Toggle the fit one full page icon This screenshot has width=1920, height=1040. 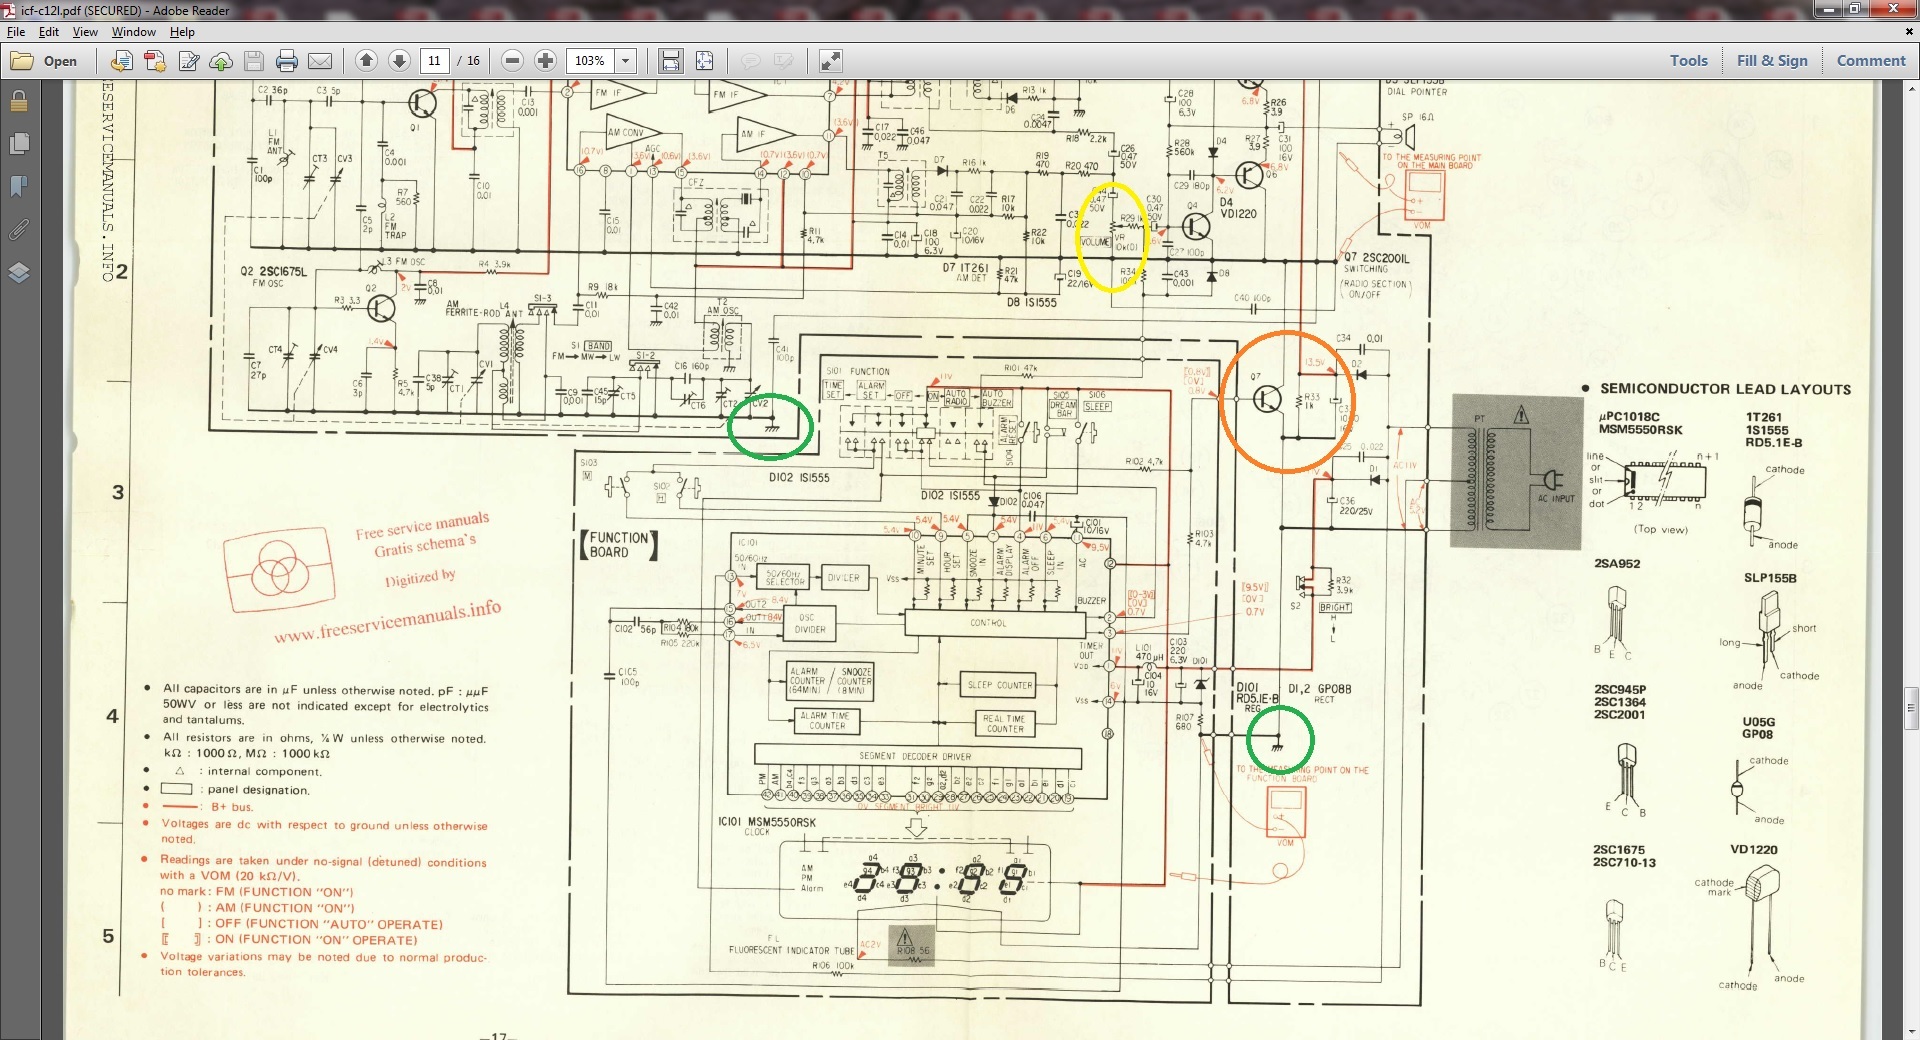pos(704,61)
